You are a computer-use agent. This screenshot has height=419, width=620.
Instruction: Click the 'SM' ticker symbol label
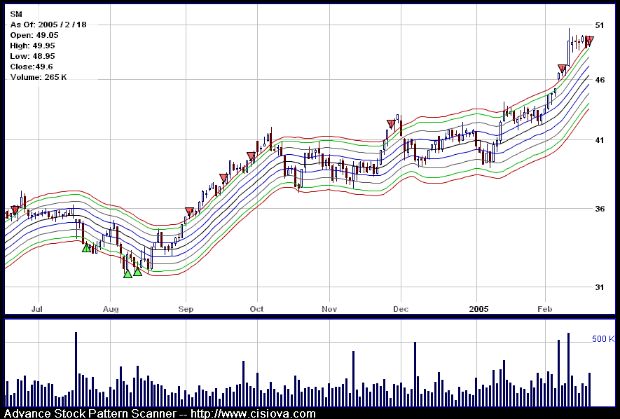(x=16, y=14)
